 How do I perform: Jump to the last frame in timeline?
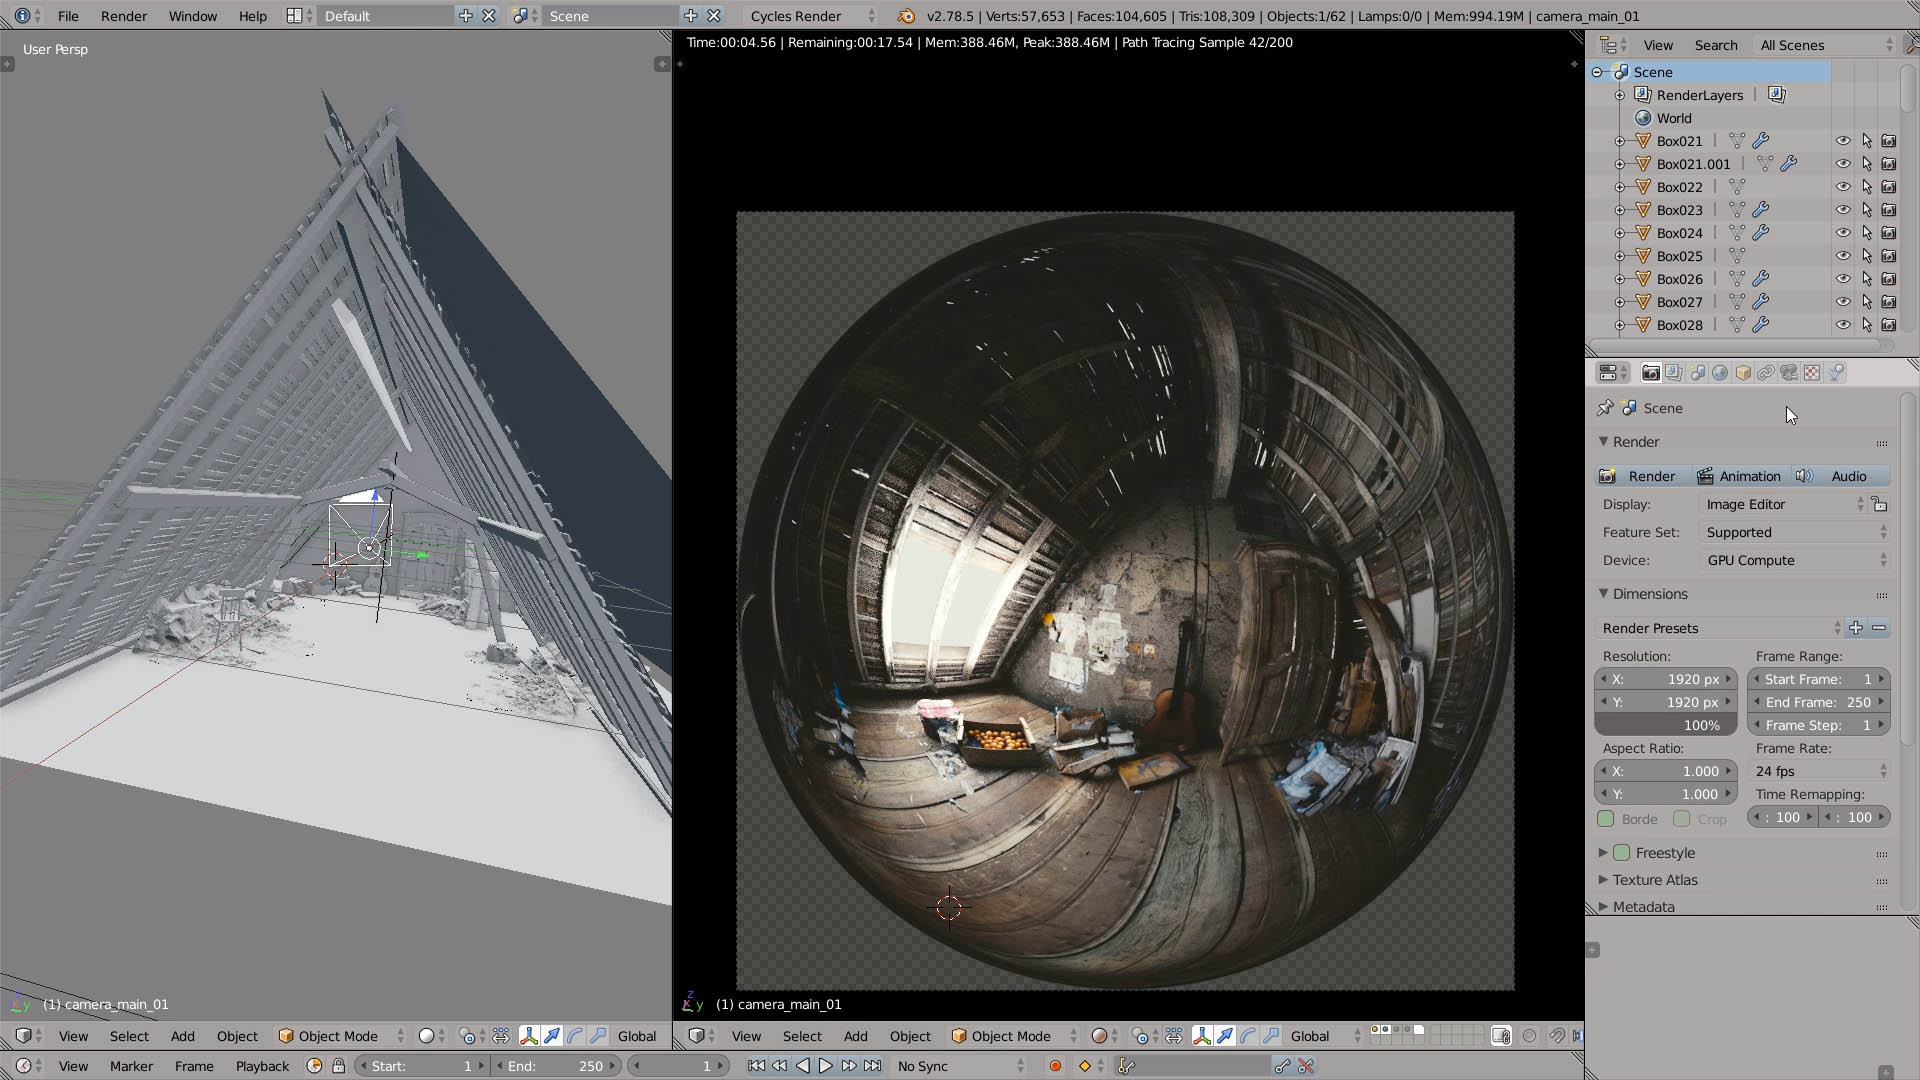point(872,1066)
